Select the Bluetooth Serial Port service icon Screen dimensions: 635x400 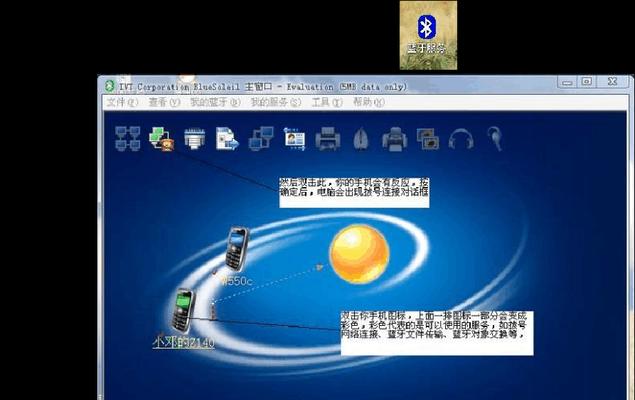pos(194,139)
